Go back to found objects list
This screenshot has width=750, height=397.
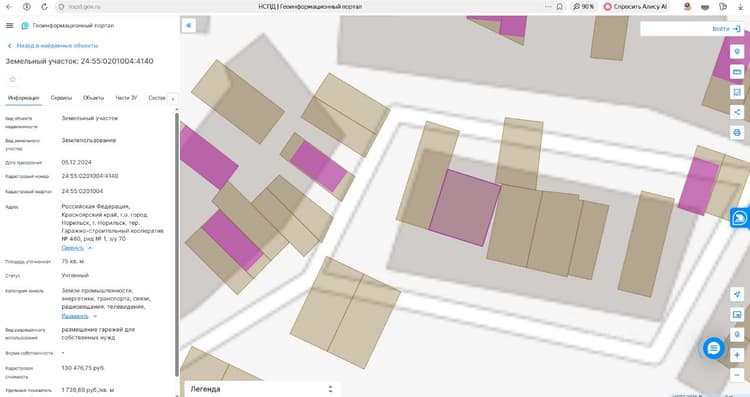pos(53,45)
